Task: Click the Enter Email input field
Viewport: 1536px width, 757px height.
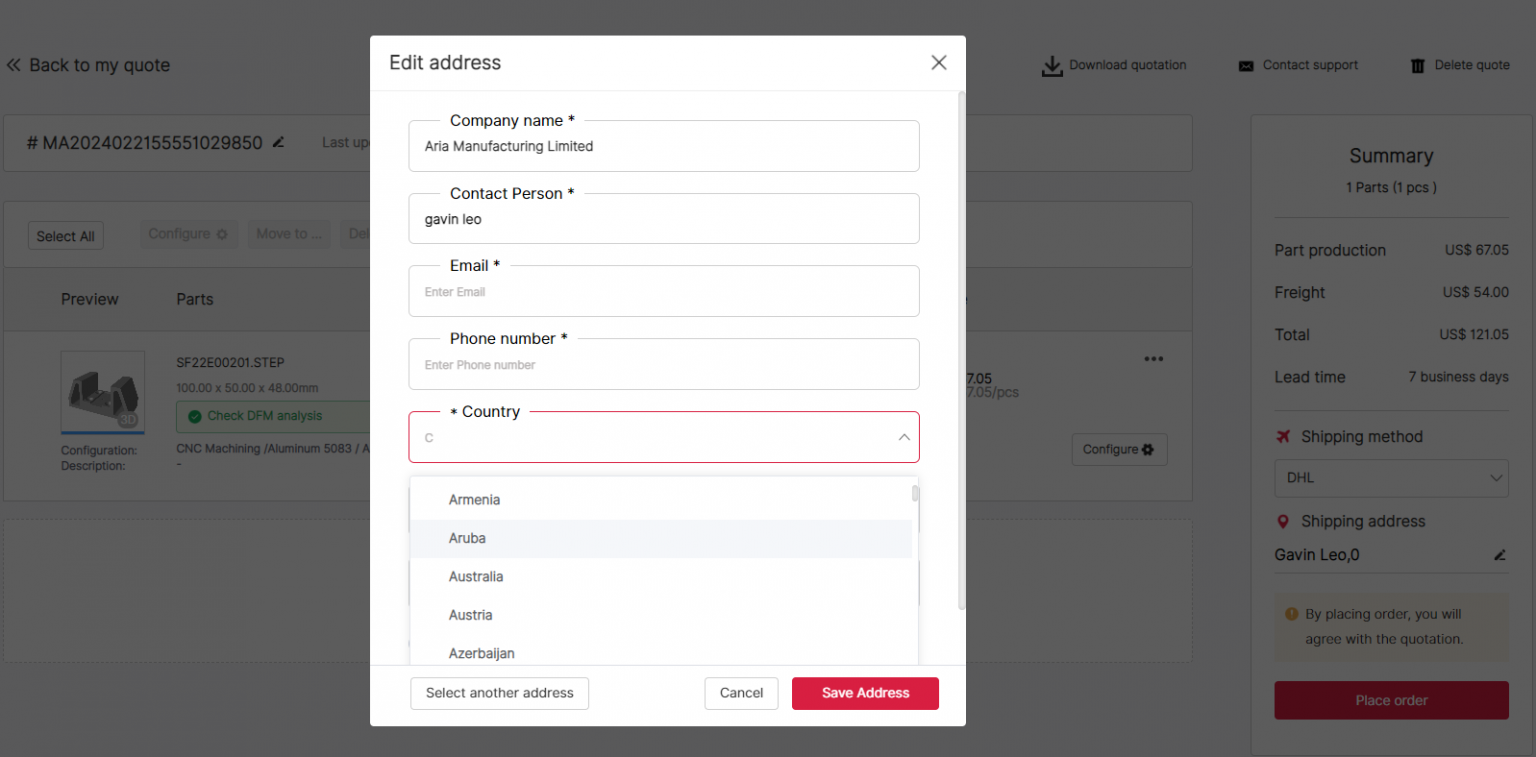Action: coord(663,291)
